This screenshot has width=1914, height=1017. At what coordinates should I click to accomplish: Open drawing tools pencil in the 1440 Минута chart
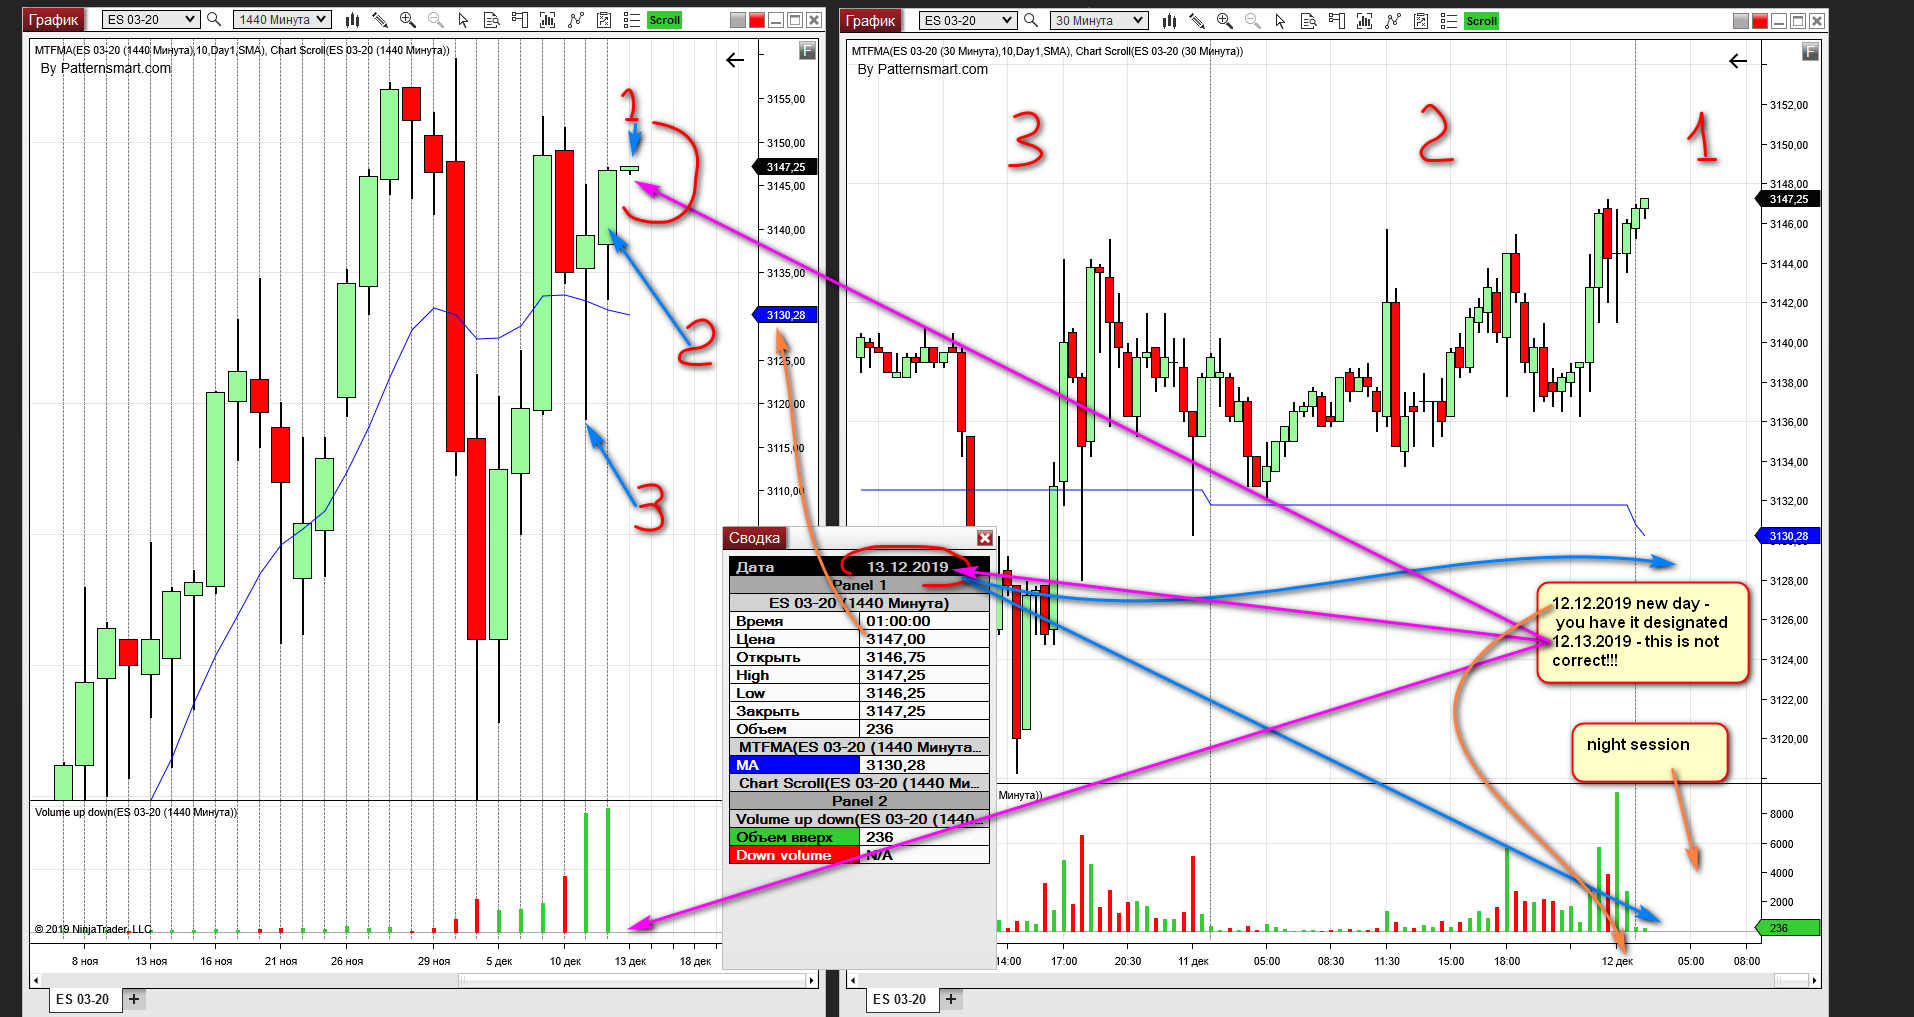pos(380,20)
